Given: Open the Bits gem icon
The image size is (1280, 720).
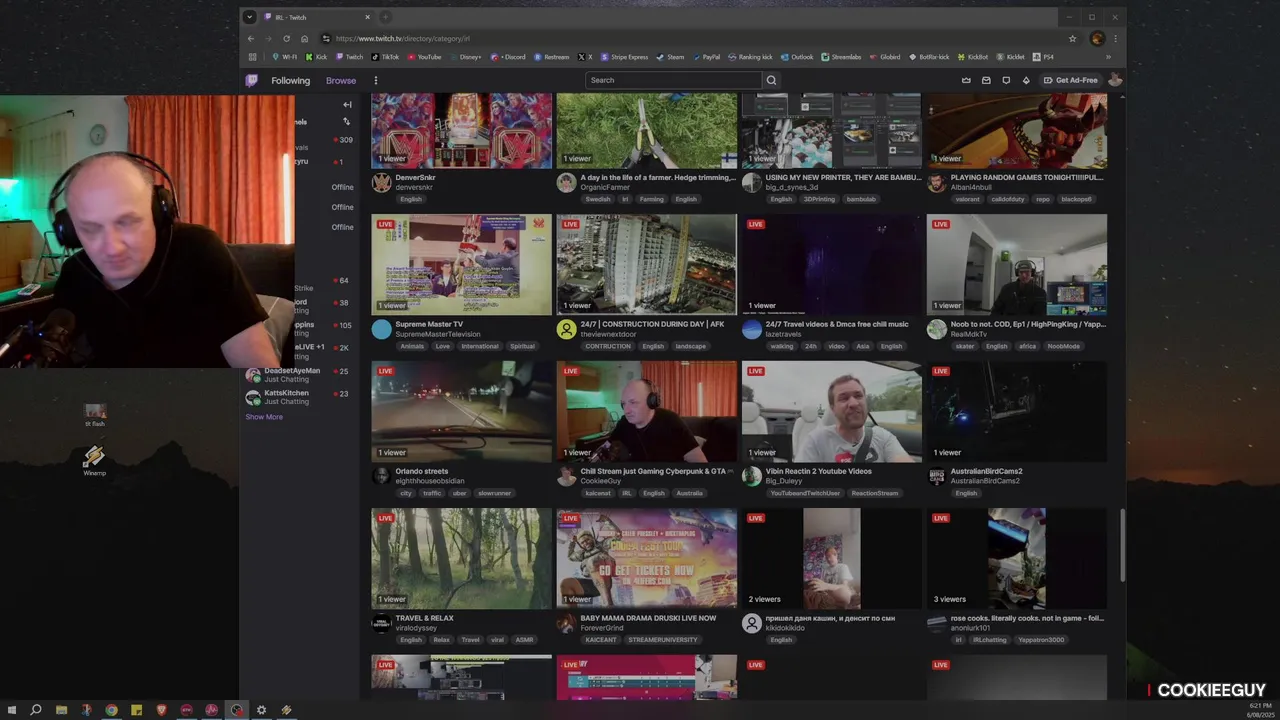Looking at the screenshot, I should coord(1026,80).
